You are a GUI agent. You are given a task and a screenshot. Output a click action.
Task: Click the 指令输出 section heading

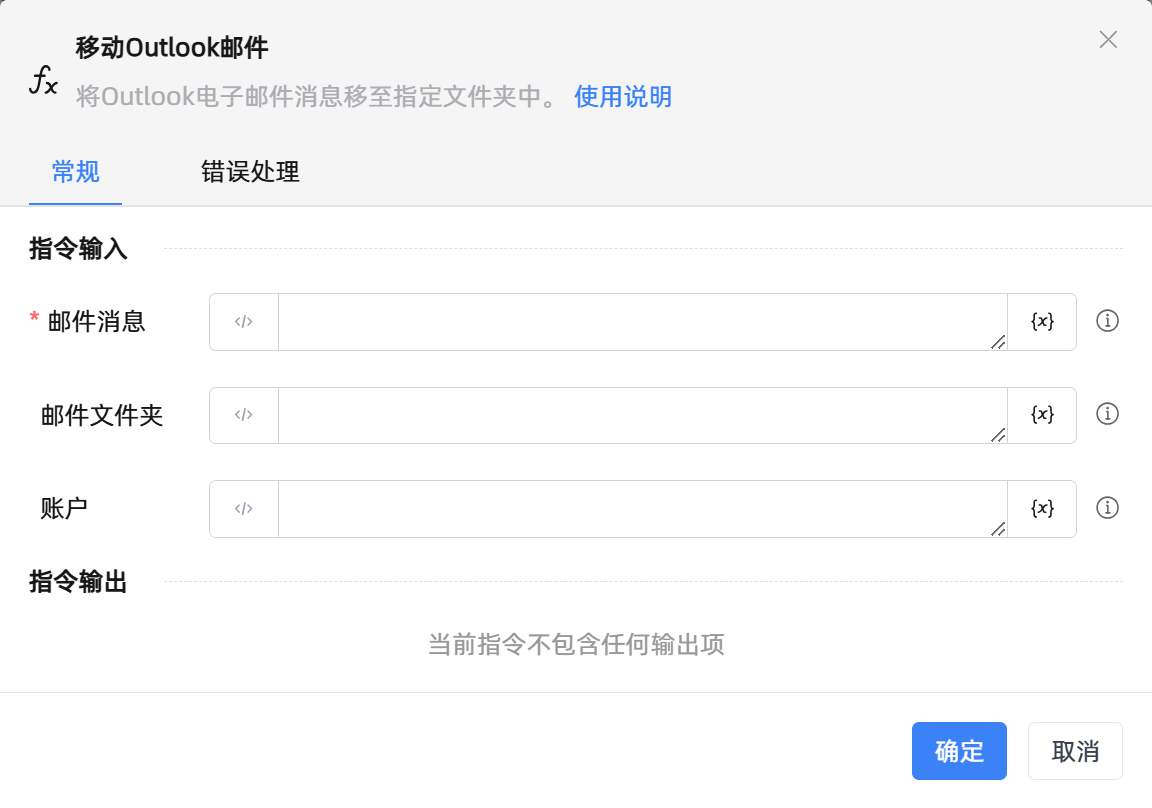[78, 581]
